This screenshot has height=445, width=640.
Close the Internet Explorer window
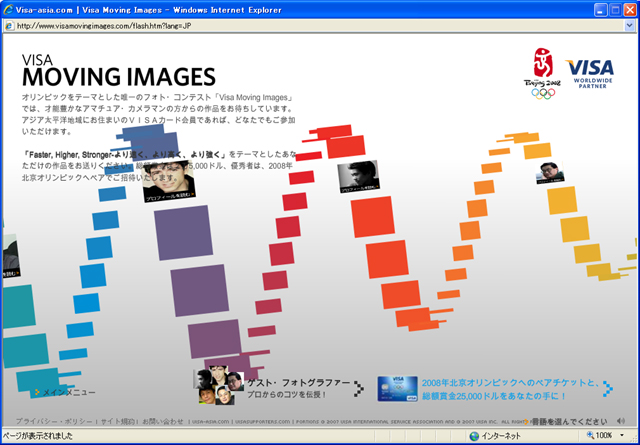pyautogui.click(x=630, y=10)
